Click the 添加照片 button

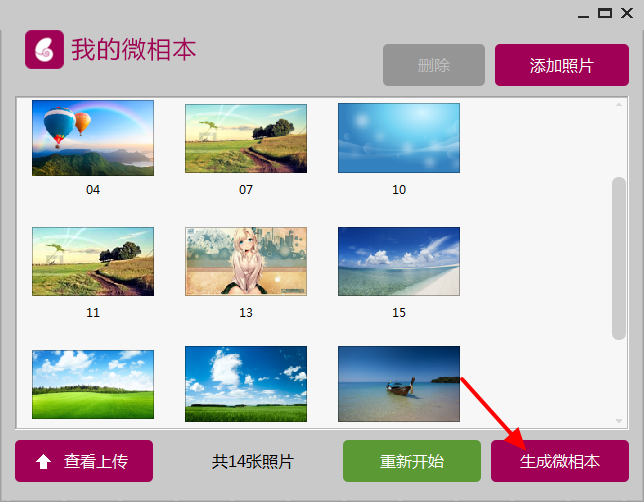561,65
